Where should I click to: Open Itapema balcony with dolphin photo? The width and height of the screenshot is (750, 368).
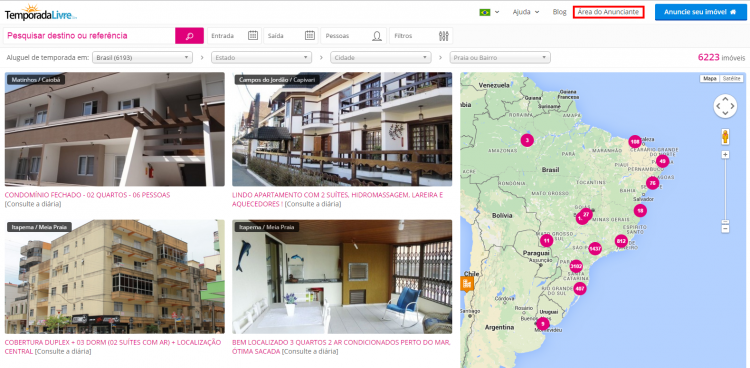tap(342, 277)
